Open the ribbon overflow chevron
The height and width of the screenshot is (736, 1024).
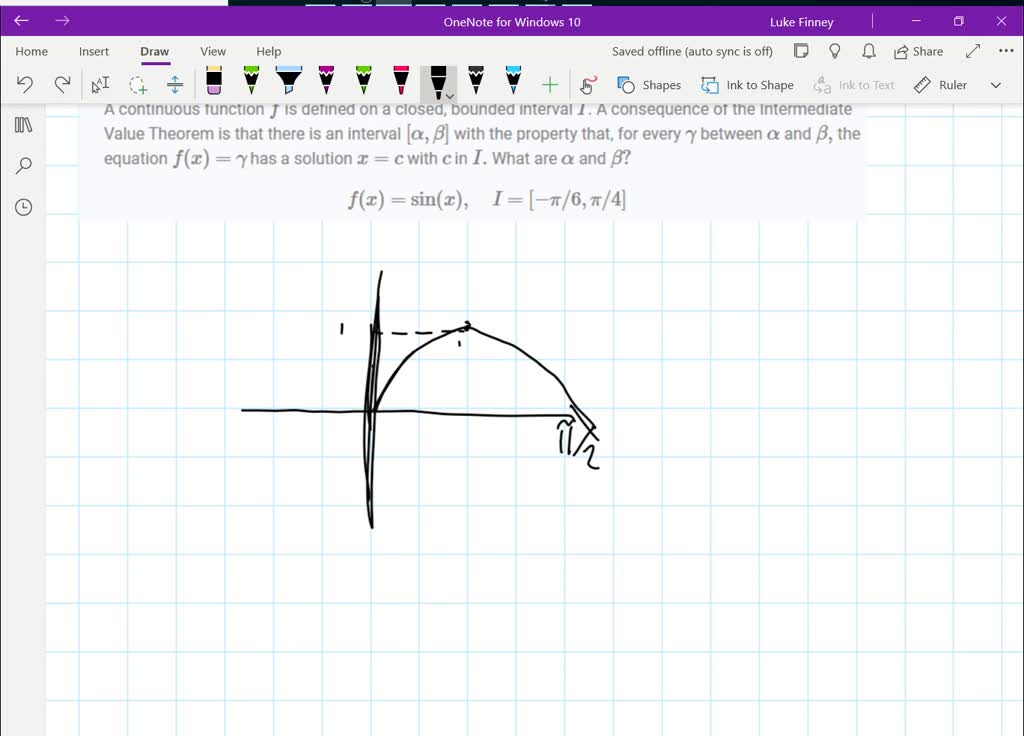coord(994,85)
